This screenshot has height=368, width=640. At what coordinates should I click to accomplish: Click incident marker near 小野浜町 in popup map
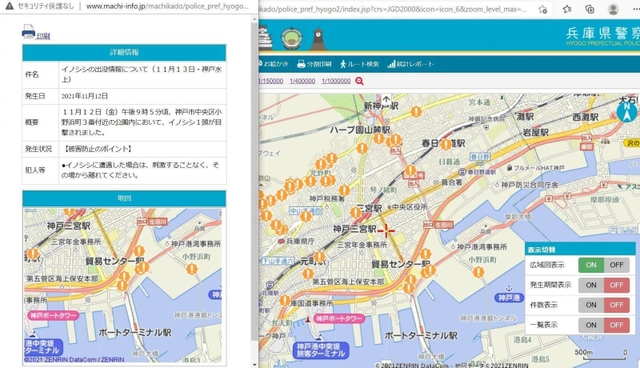[x=192, y=269]
